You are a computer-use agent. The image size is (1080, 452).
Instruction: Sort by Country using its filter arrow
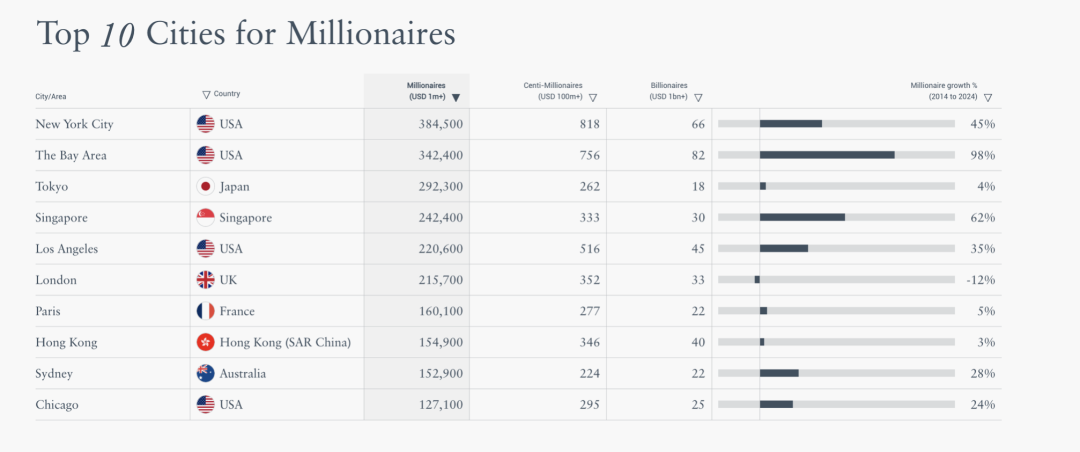click(x=206, y=94)
